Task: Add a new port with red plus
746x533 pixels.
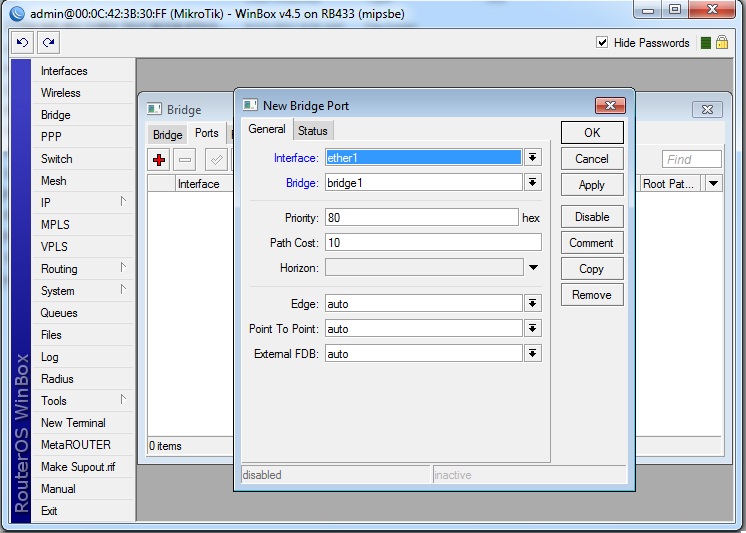Action: pyautogui.click(x=159, y=160)
